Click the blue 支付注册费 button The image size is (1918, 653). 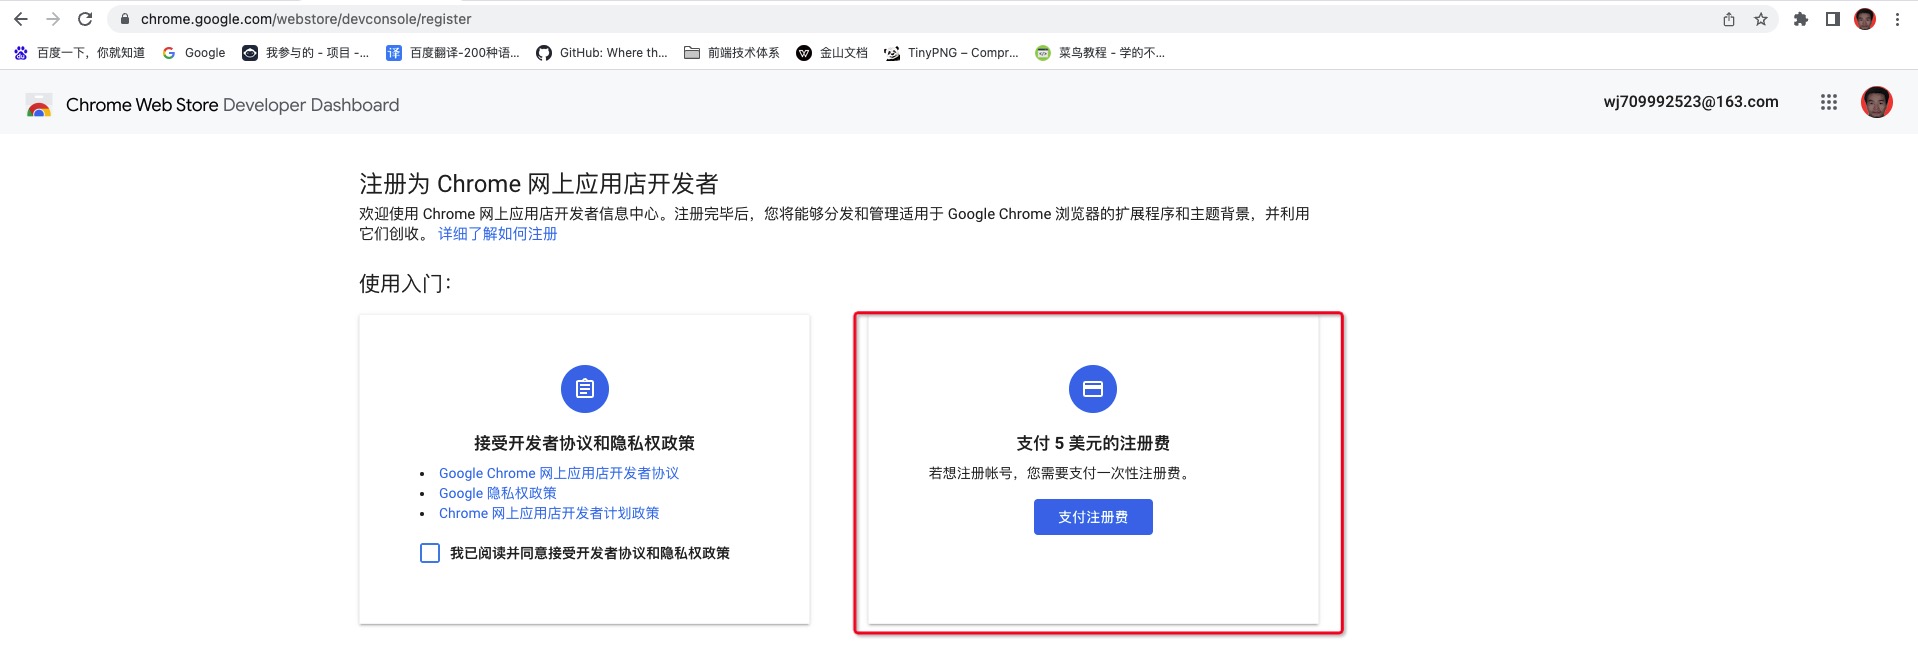click(1093, 517)
